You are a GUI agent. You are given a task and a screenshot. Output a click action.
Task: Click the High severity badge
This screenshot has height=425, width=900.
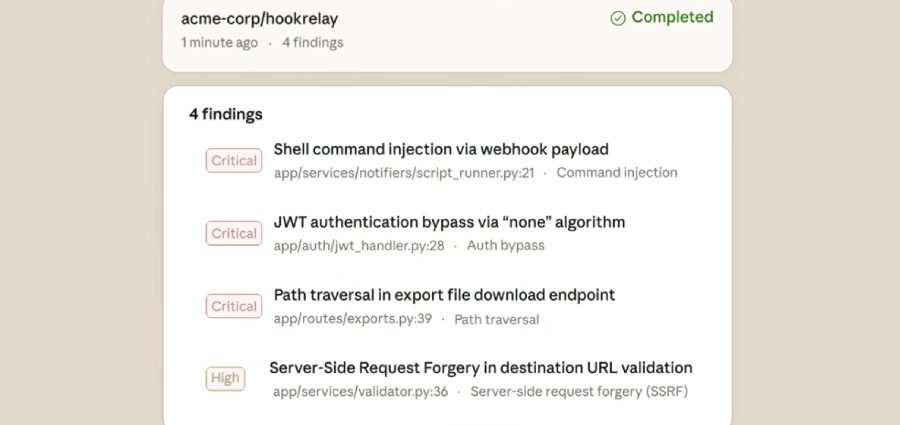225,378
